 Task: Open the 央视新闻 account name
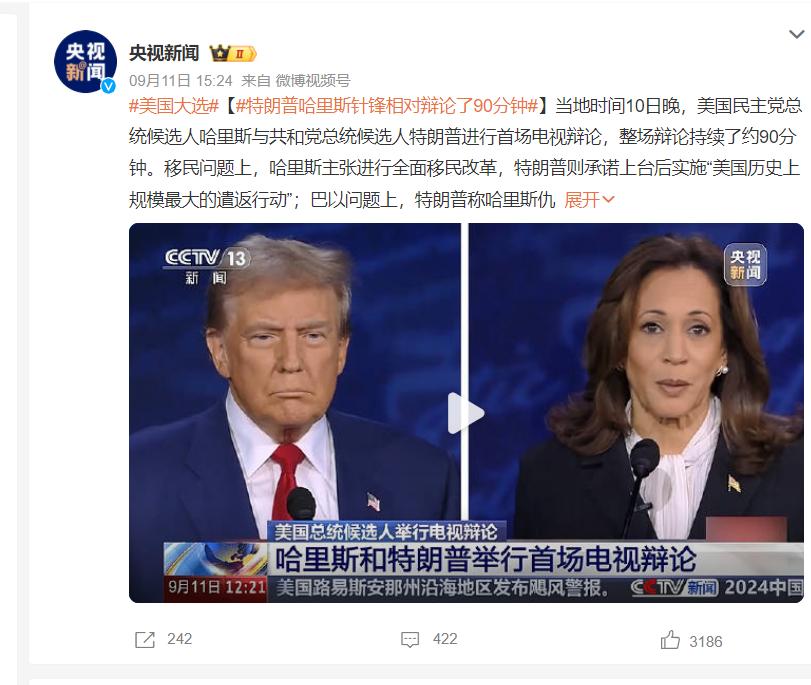coord(164,53)
